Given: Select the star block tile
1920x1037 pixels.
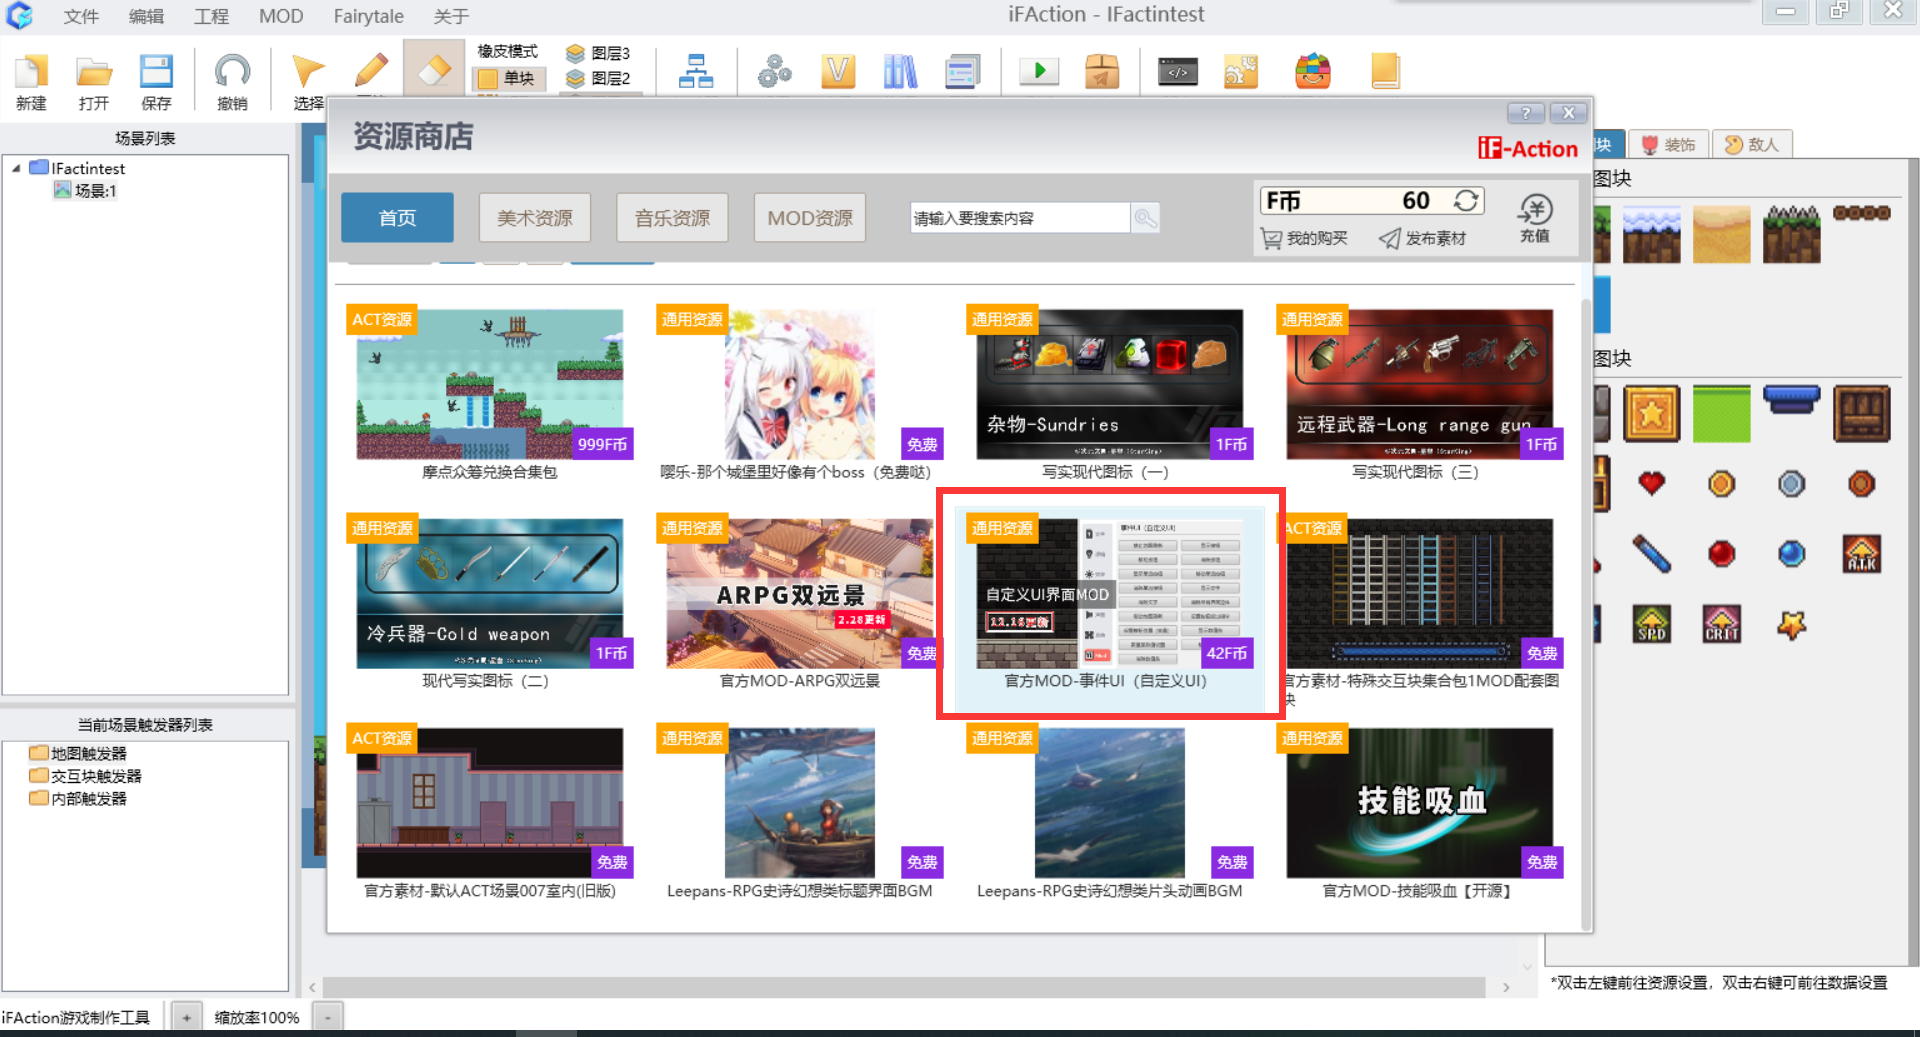Looking at the screenshot, I should [x=1651, y=413].
